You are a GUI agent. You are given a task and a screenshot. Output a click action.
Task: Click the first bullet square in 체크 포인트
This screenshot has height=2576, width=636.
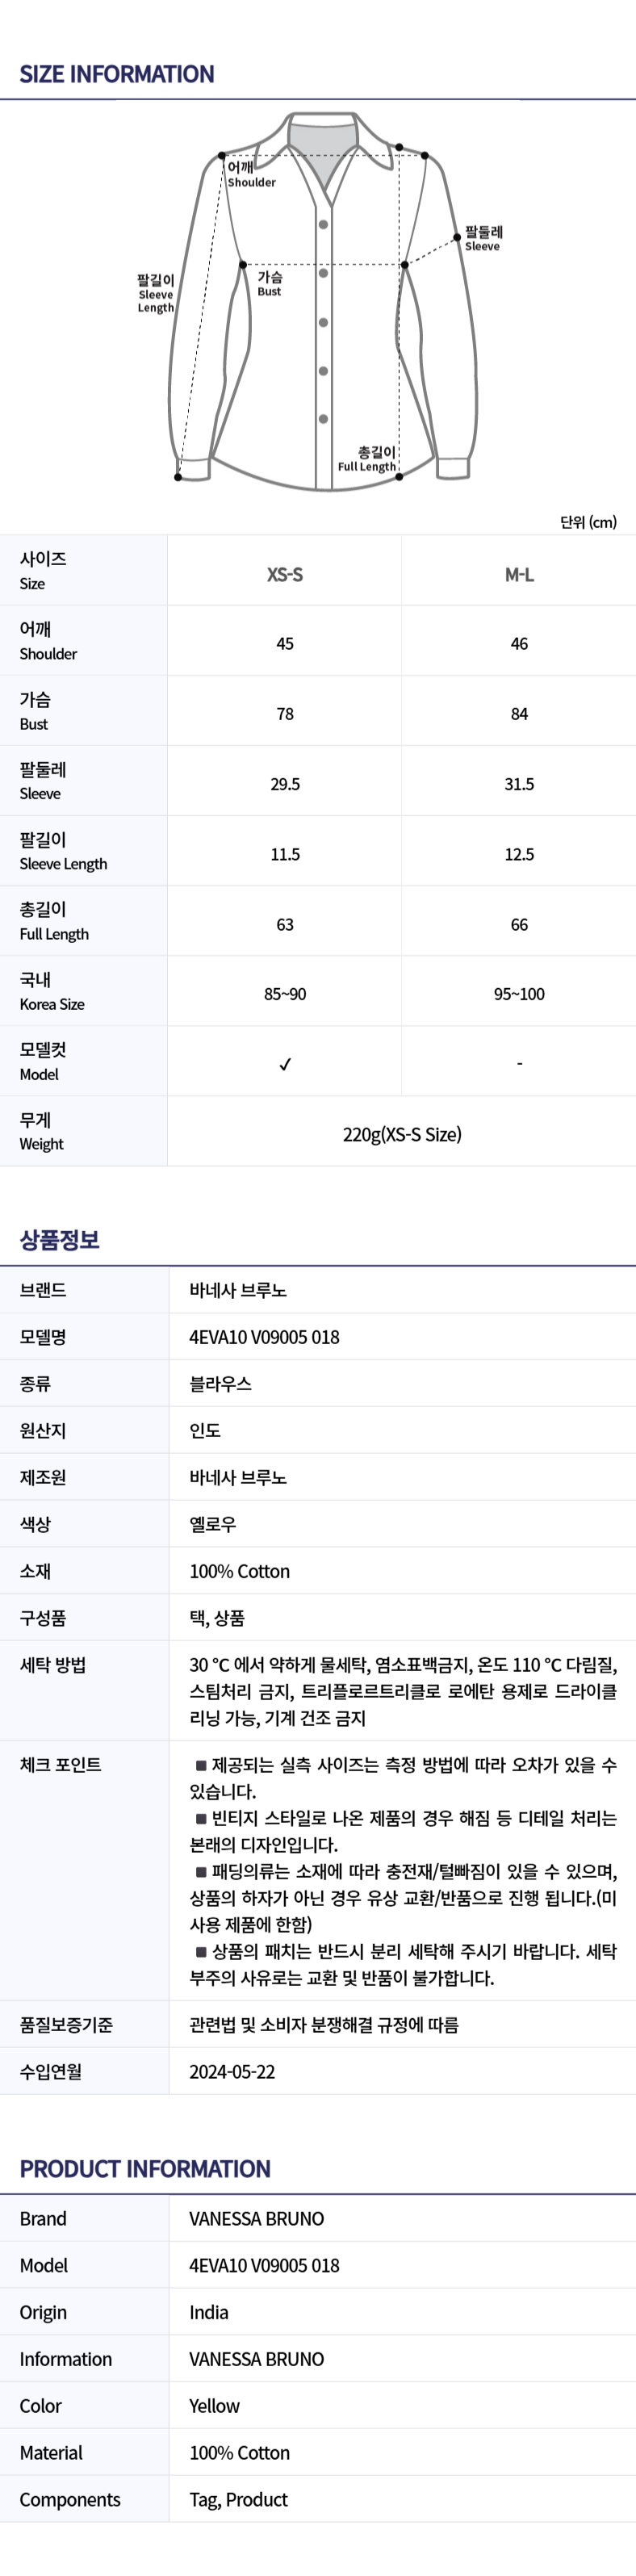[201, 1764]
